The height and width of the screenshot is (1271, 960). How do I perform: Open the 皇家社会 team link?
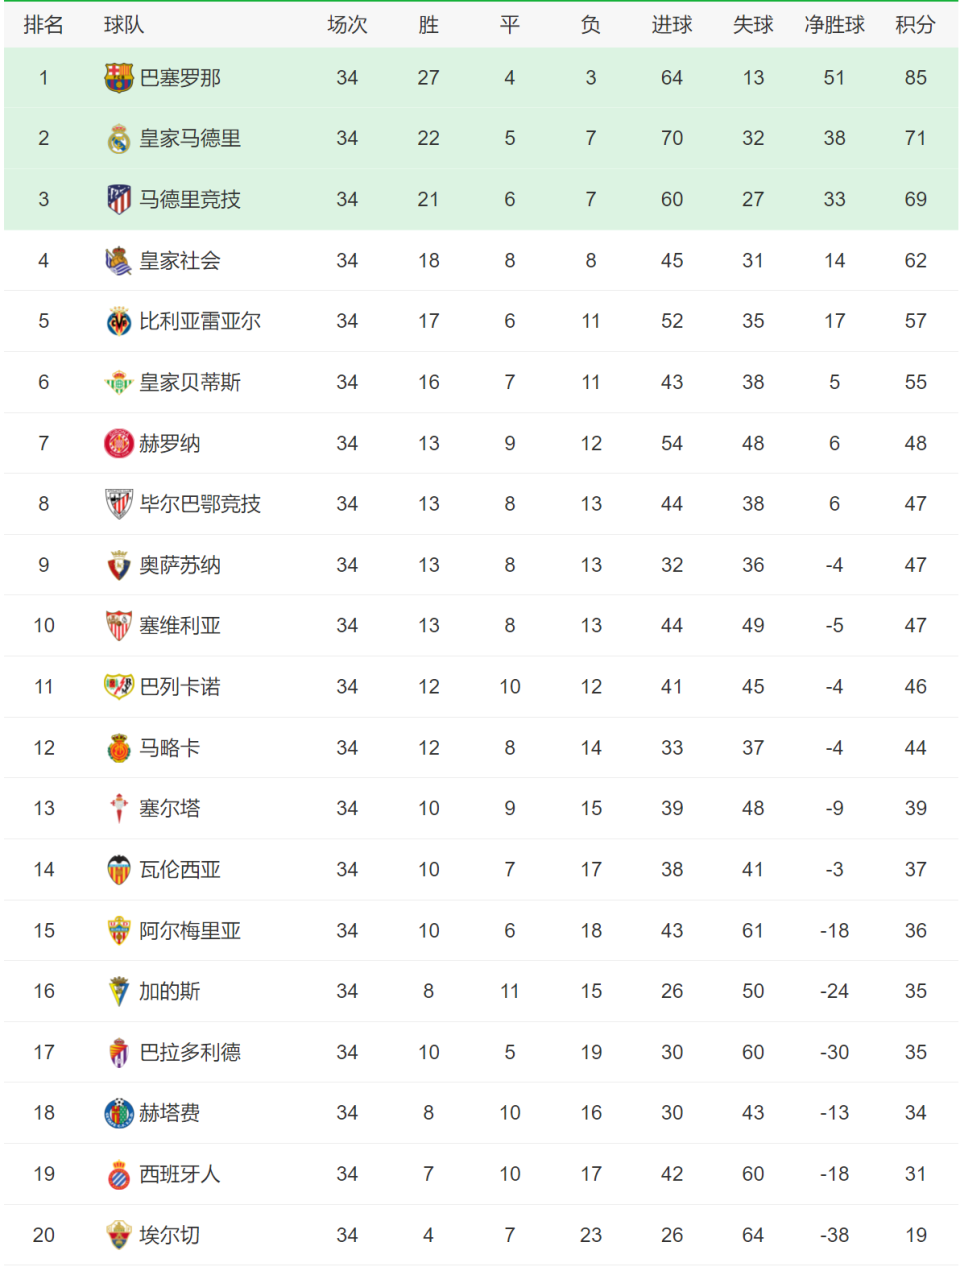point(180,261)
